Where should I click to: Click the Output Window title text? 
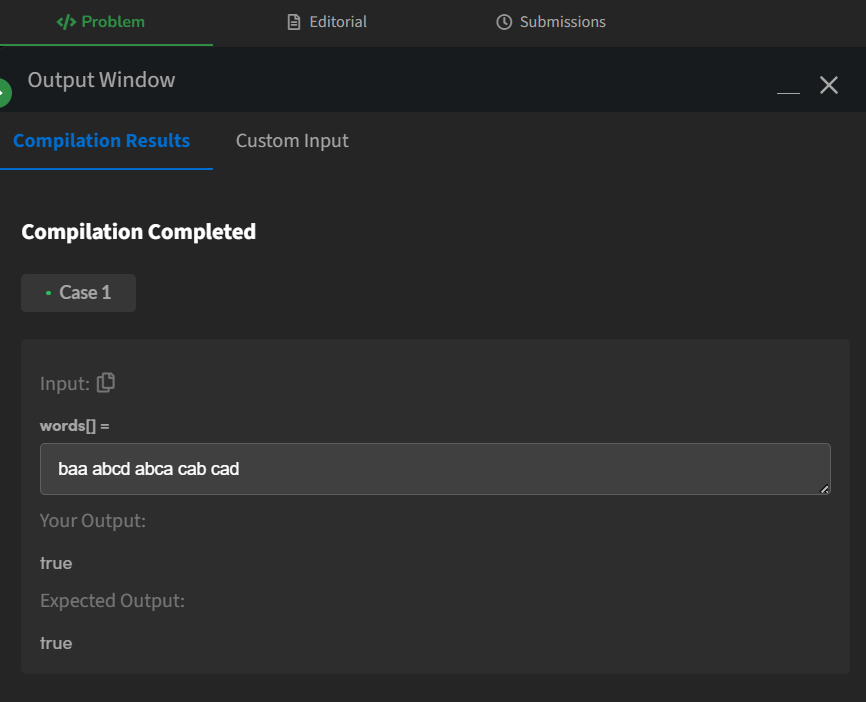click(x=102, y=80)
